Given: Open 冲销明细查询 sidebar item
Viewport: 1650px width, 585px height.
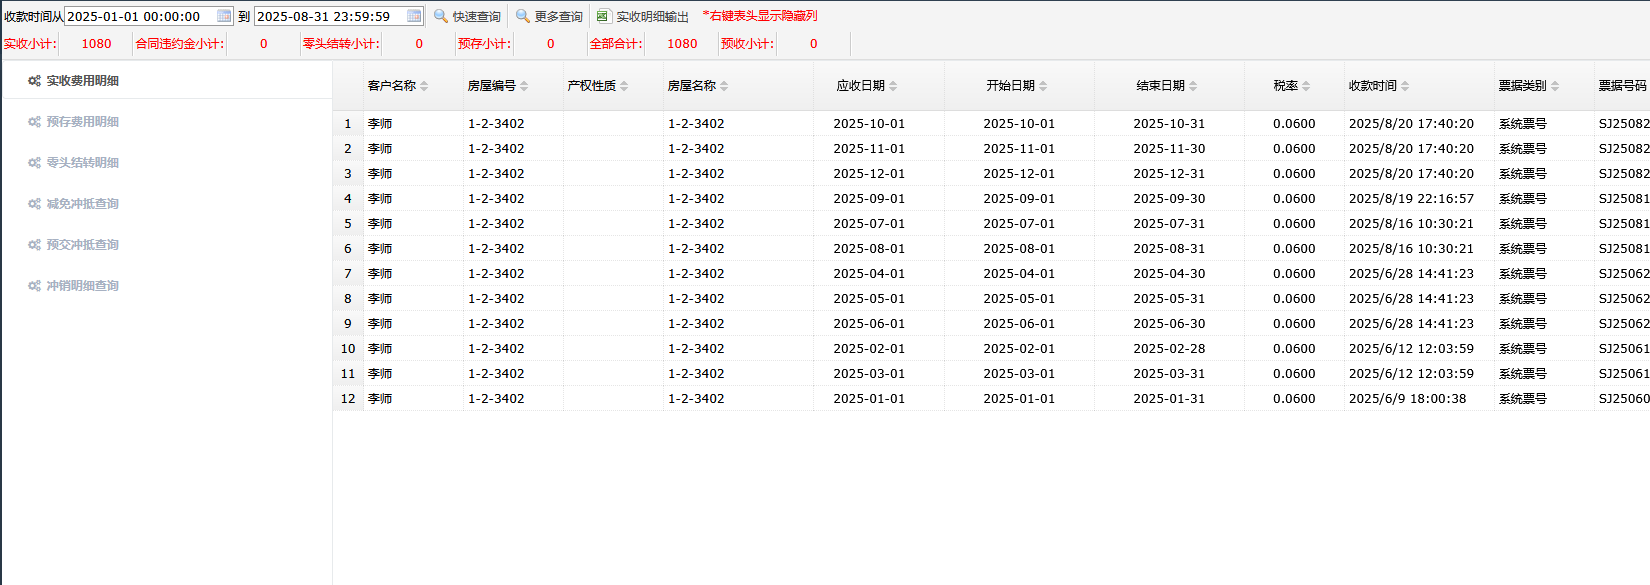Looking at the screenshot, I should click(x=82, y=286).
